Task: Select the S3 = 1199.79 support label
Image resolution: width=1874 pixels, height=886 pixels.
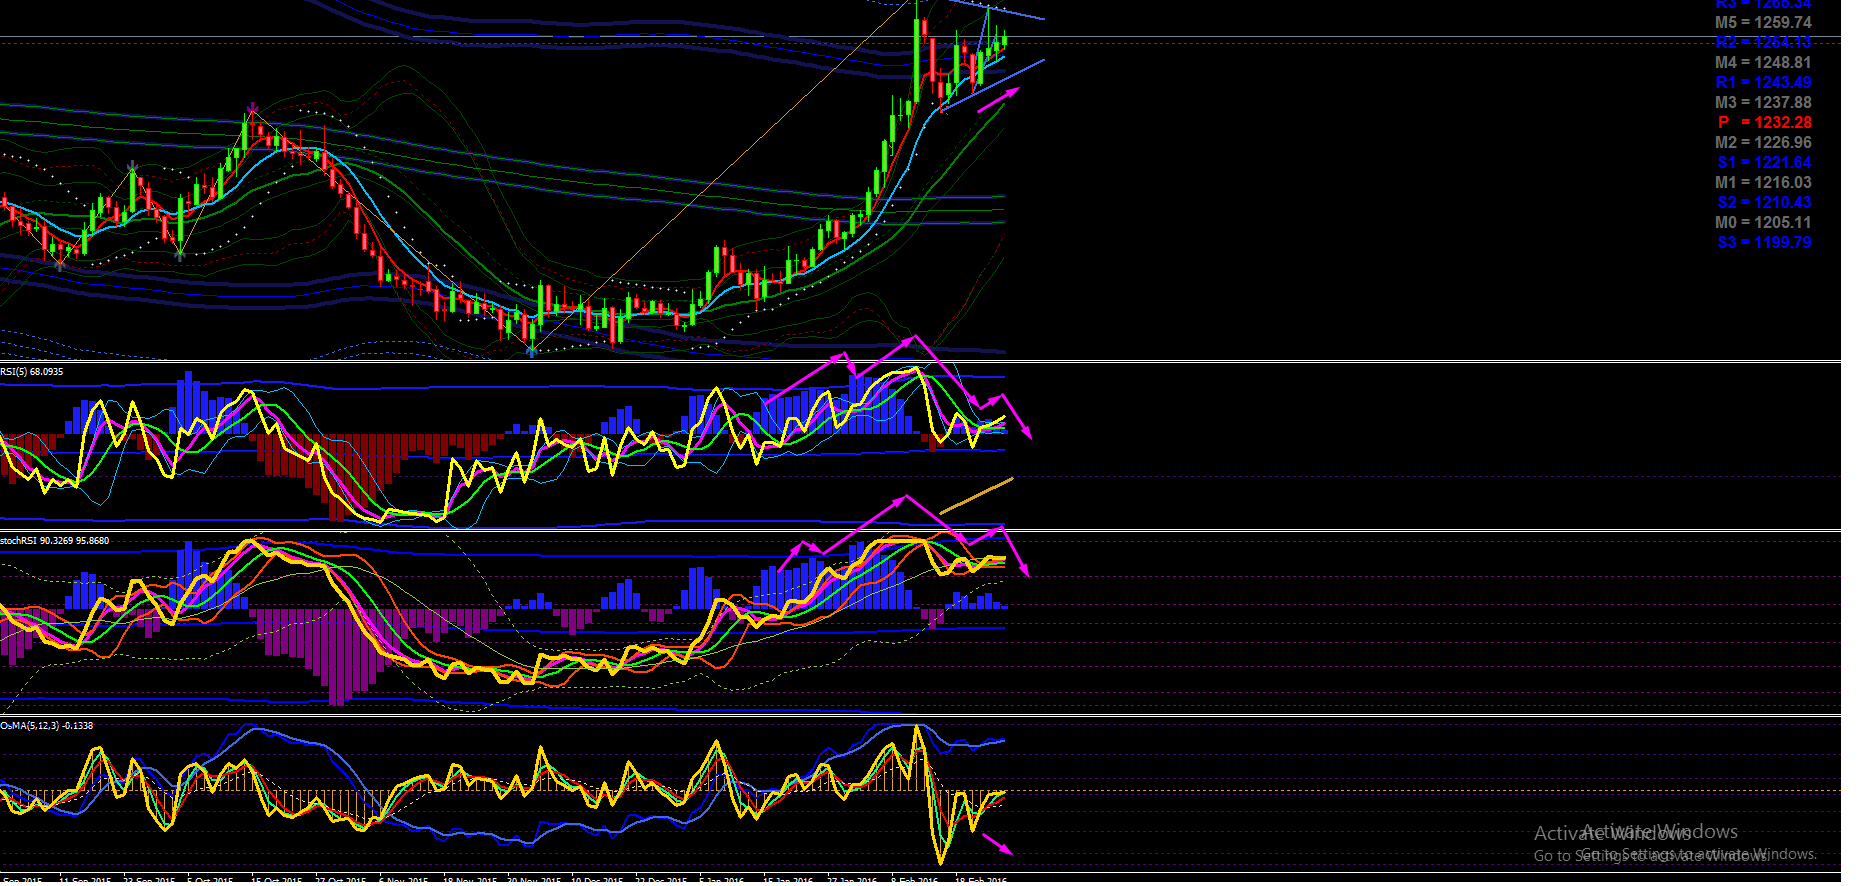Action: (1764, 242)
